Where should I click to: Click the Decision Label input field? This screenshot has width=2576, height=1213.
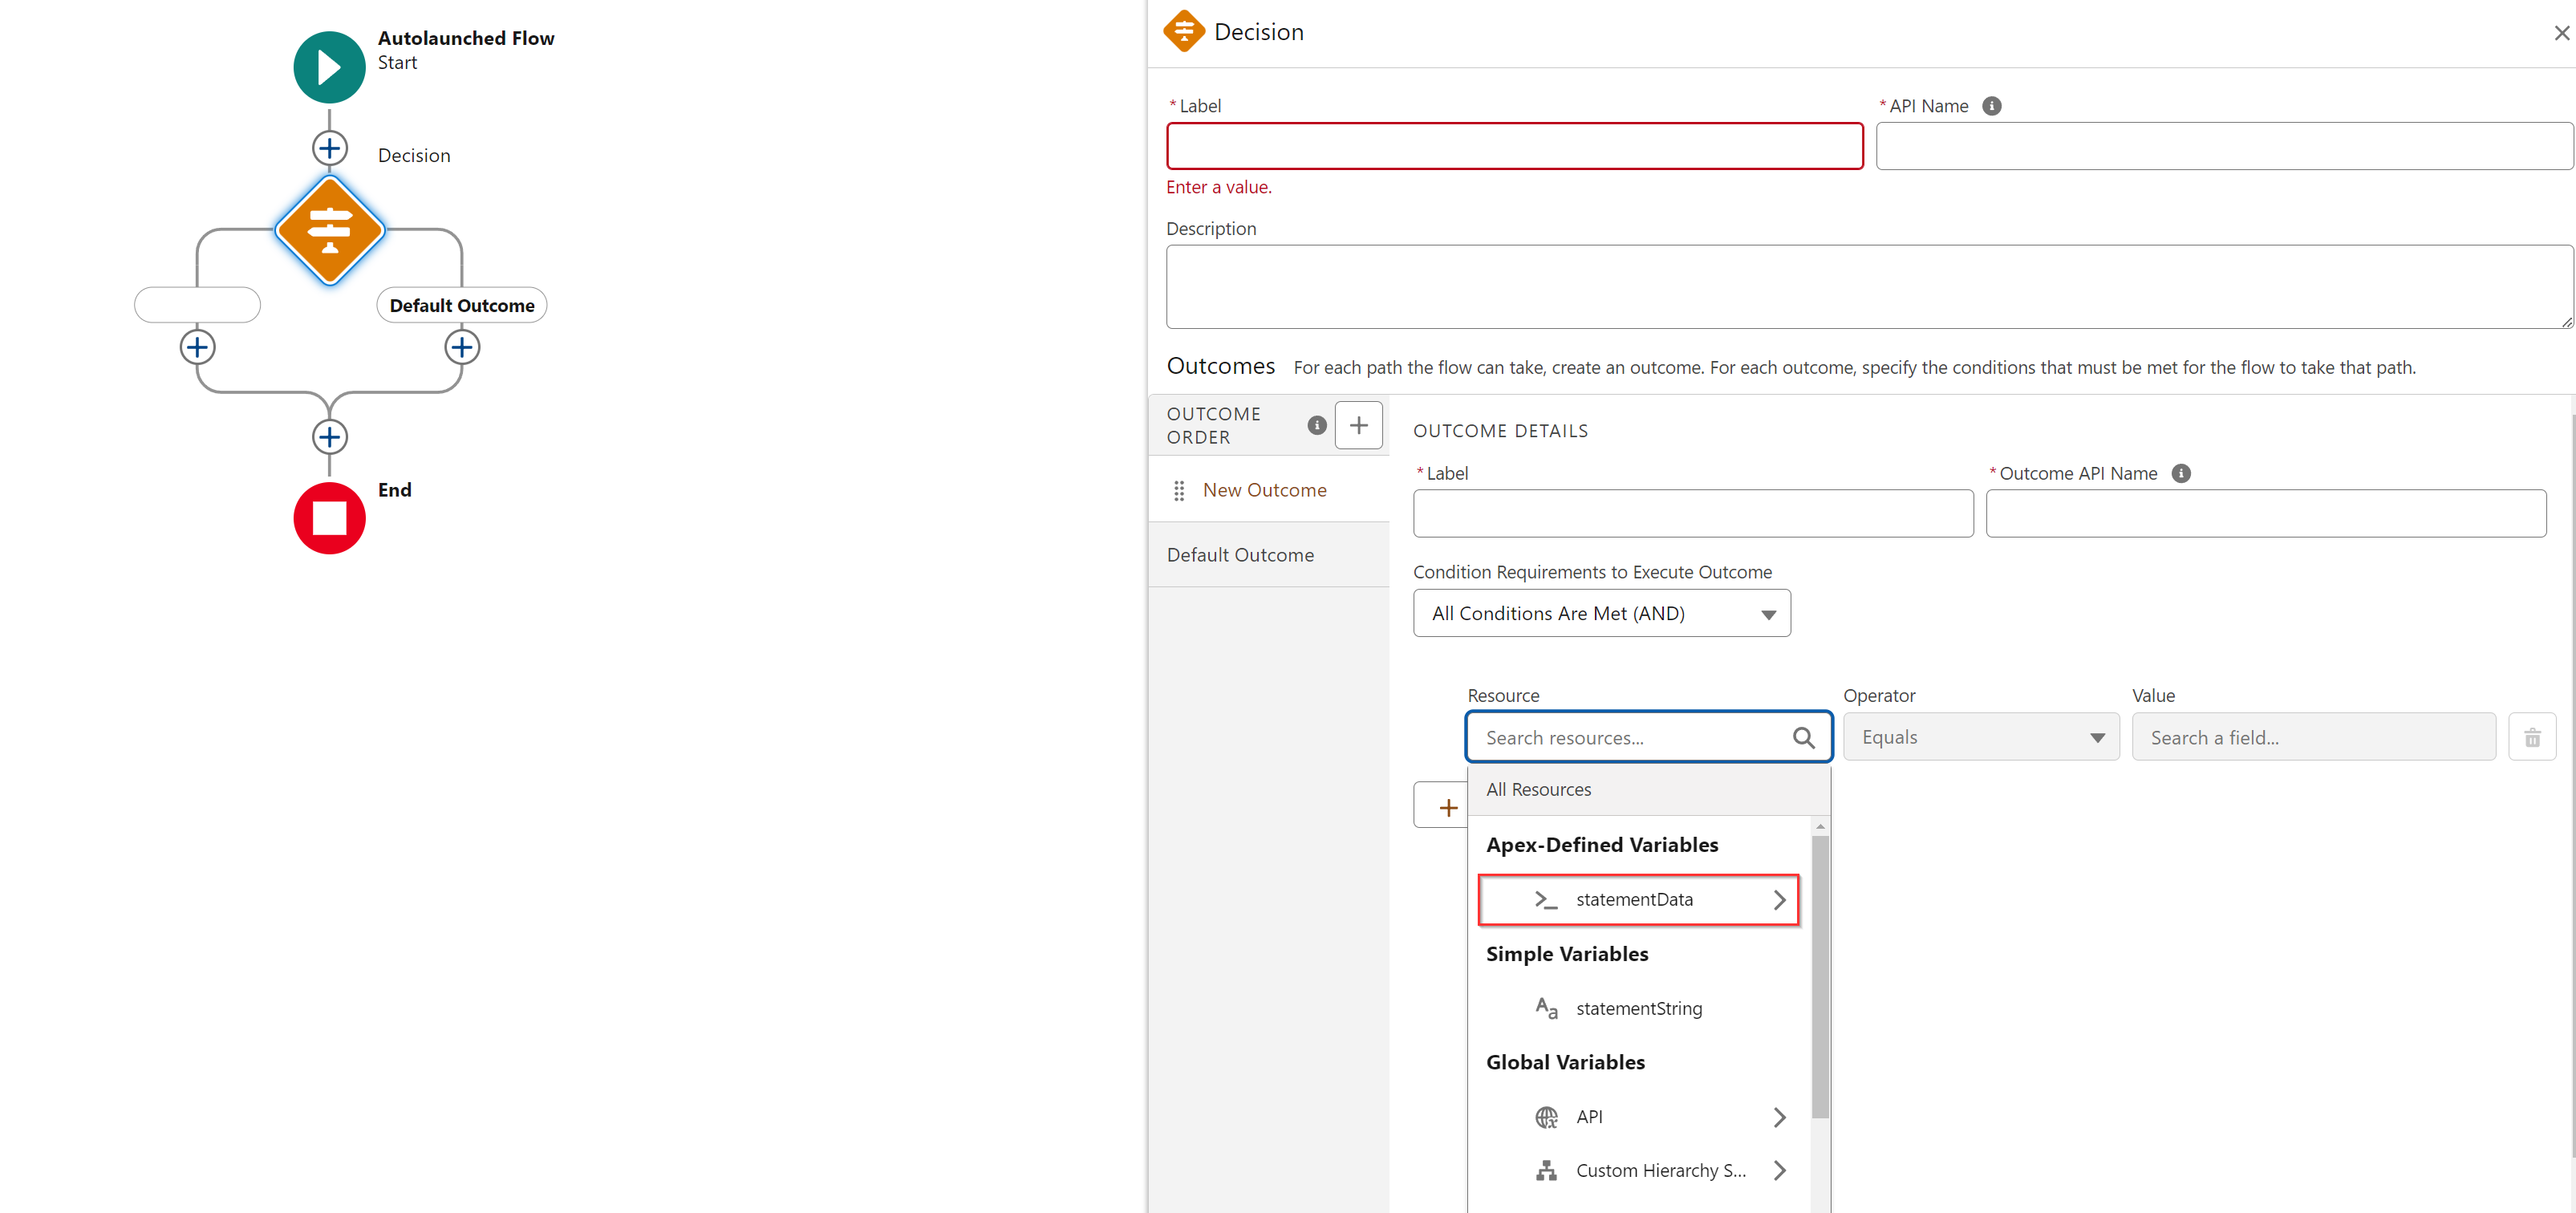click(x=1514, y=147)
